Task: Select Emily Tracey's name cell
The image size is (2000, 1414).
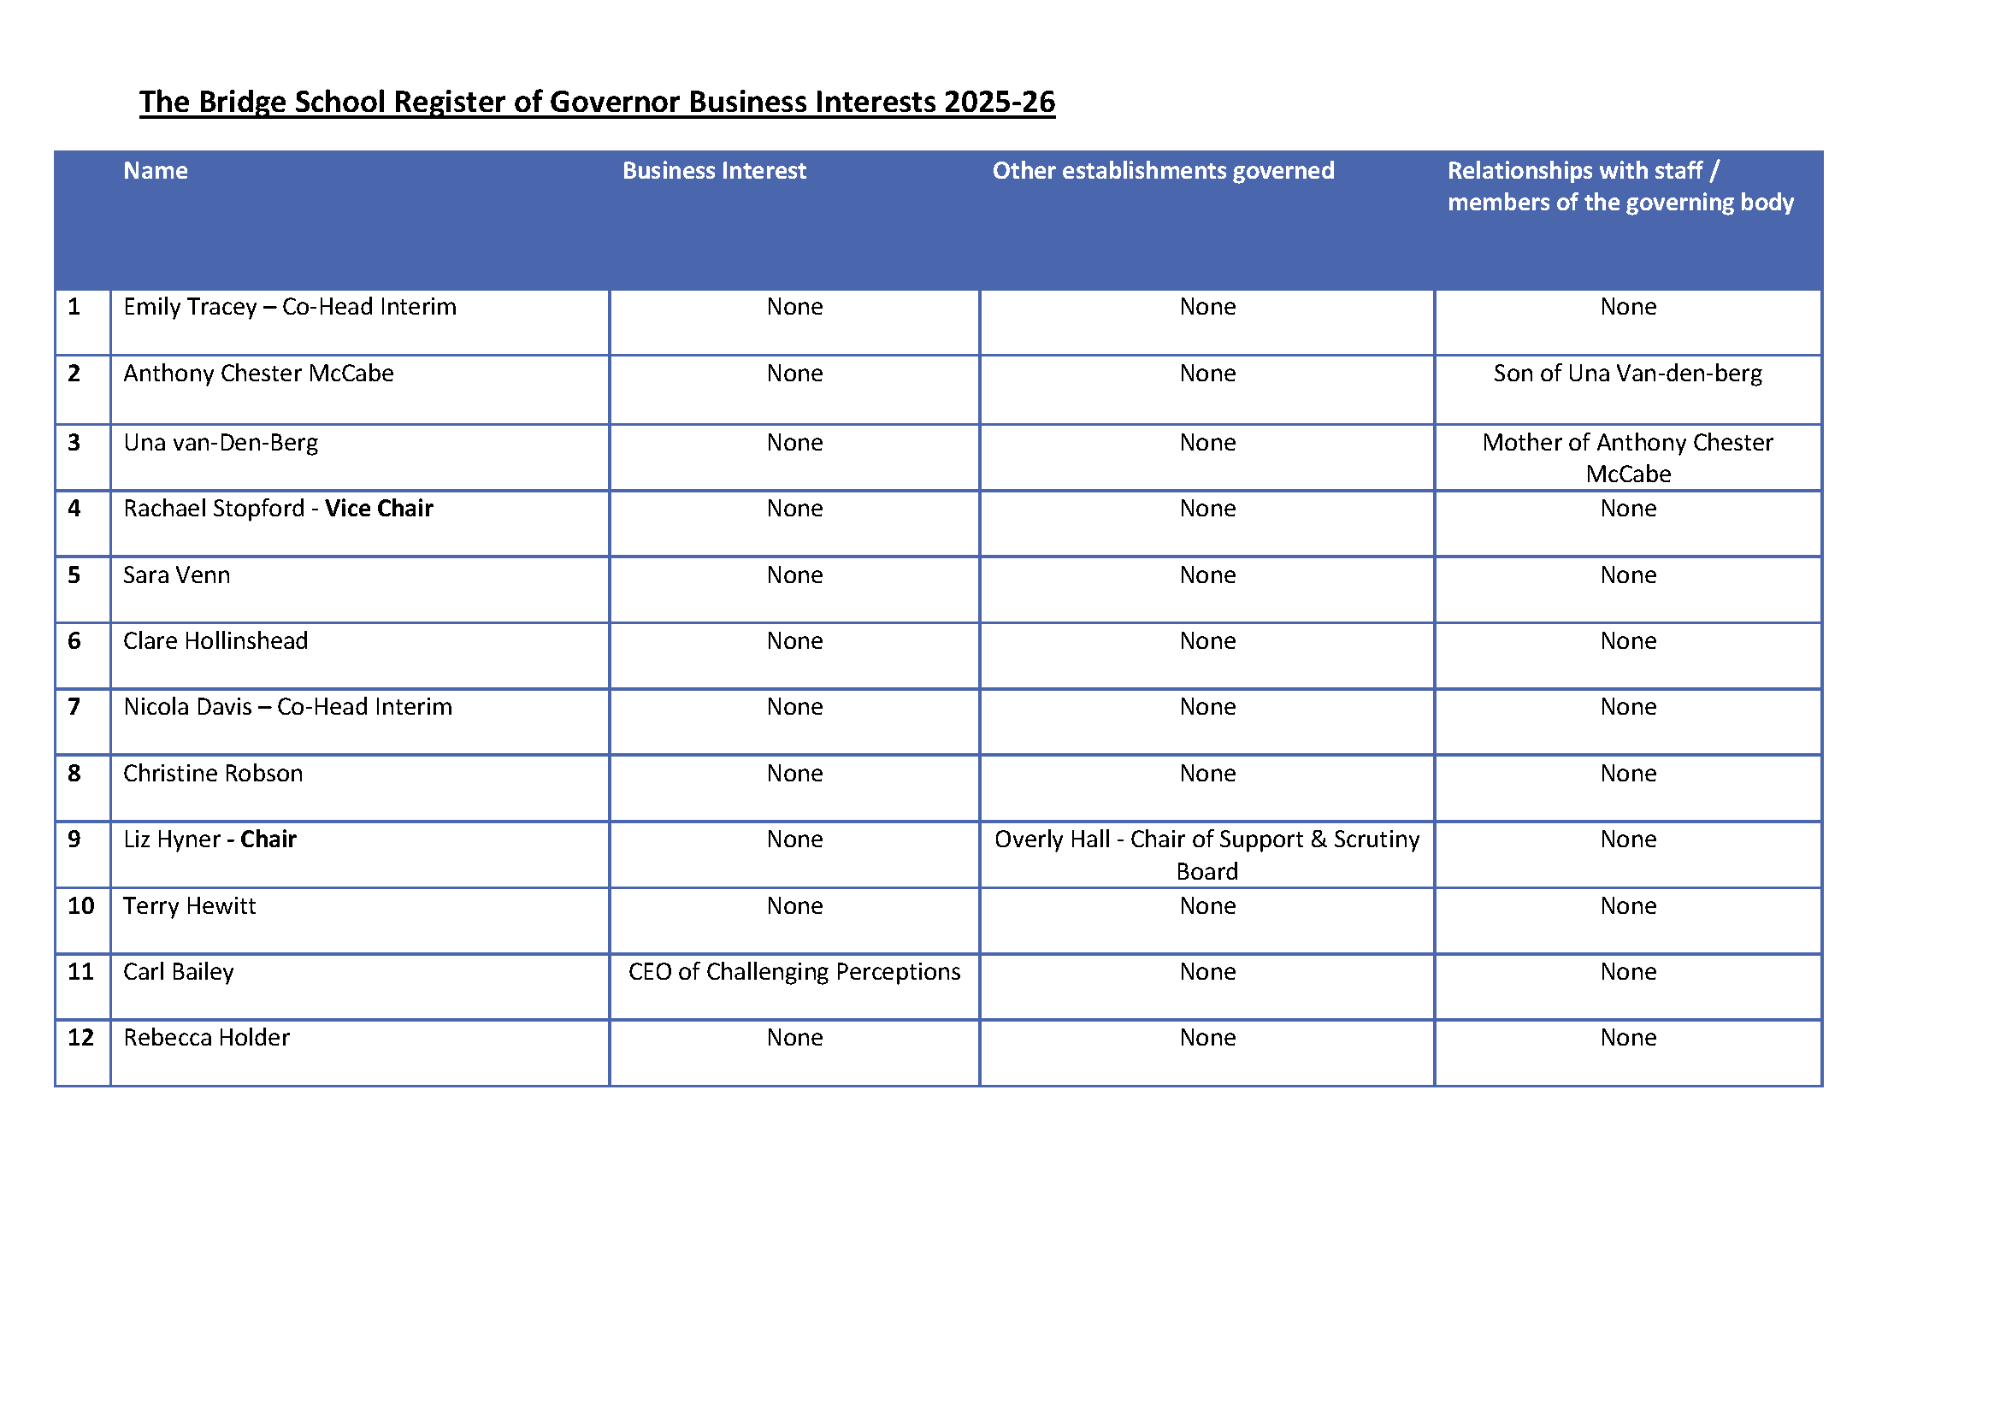Action: (290, 307)
